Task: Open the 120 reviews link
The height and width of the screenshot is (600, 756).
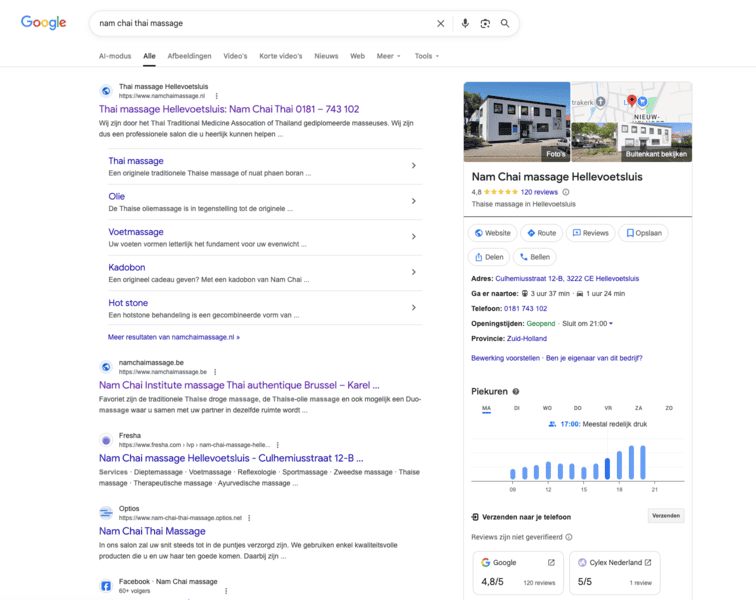Action: (x=539, y=192)
